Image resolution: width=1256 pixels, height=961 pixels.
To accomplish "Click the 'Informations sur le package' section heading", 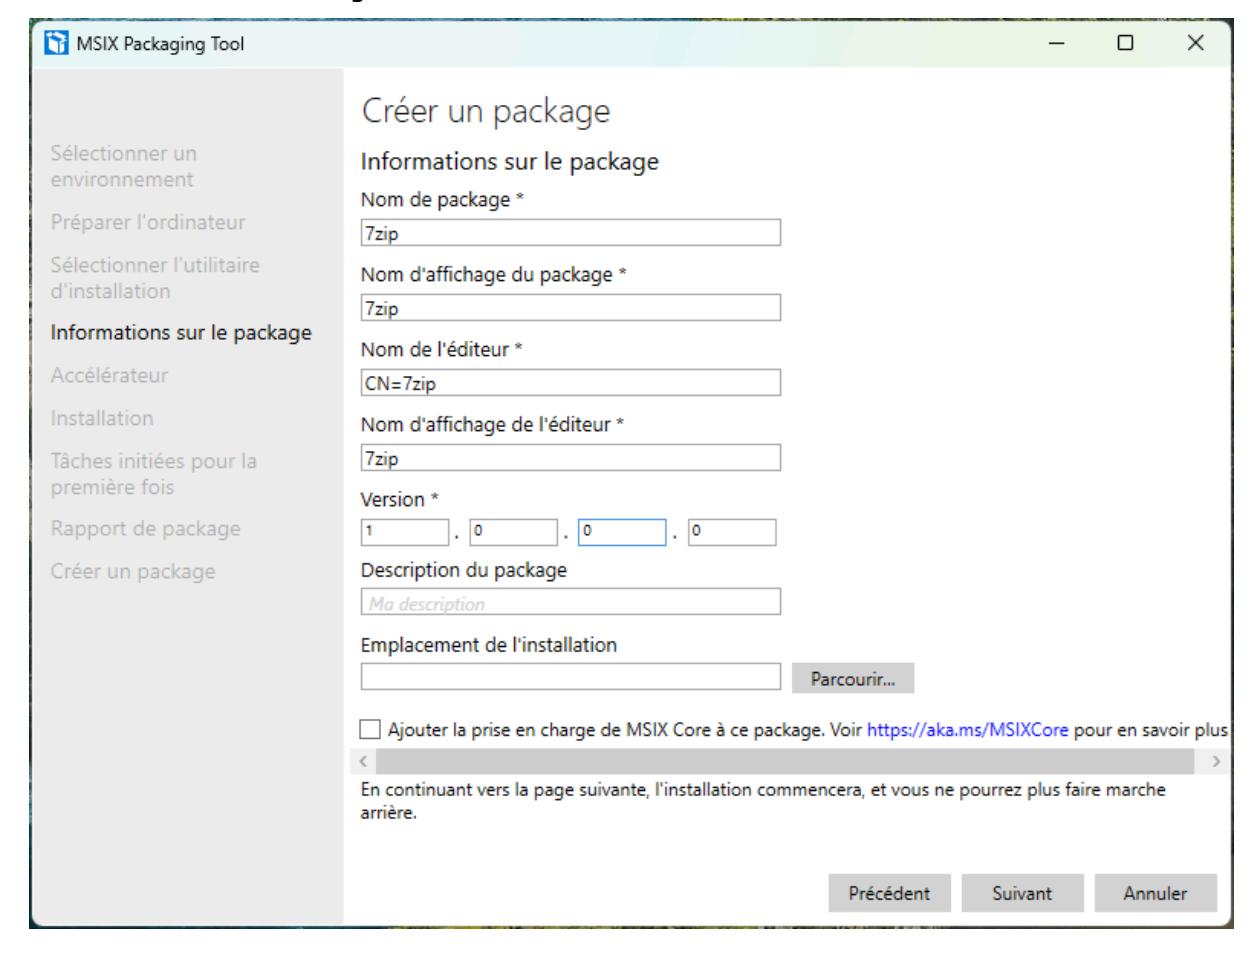I will point(510,161).
